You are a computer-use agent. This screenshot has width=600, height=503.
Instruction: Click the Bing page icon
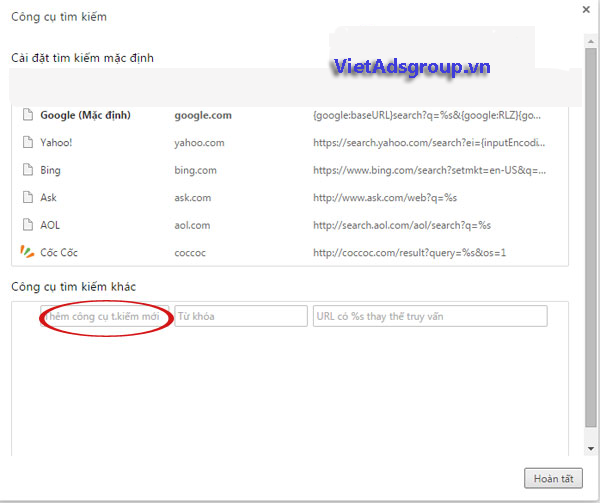pyautogui.click(x=27, y=170)
